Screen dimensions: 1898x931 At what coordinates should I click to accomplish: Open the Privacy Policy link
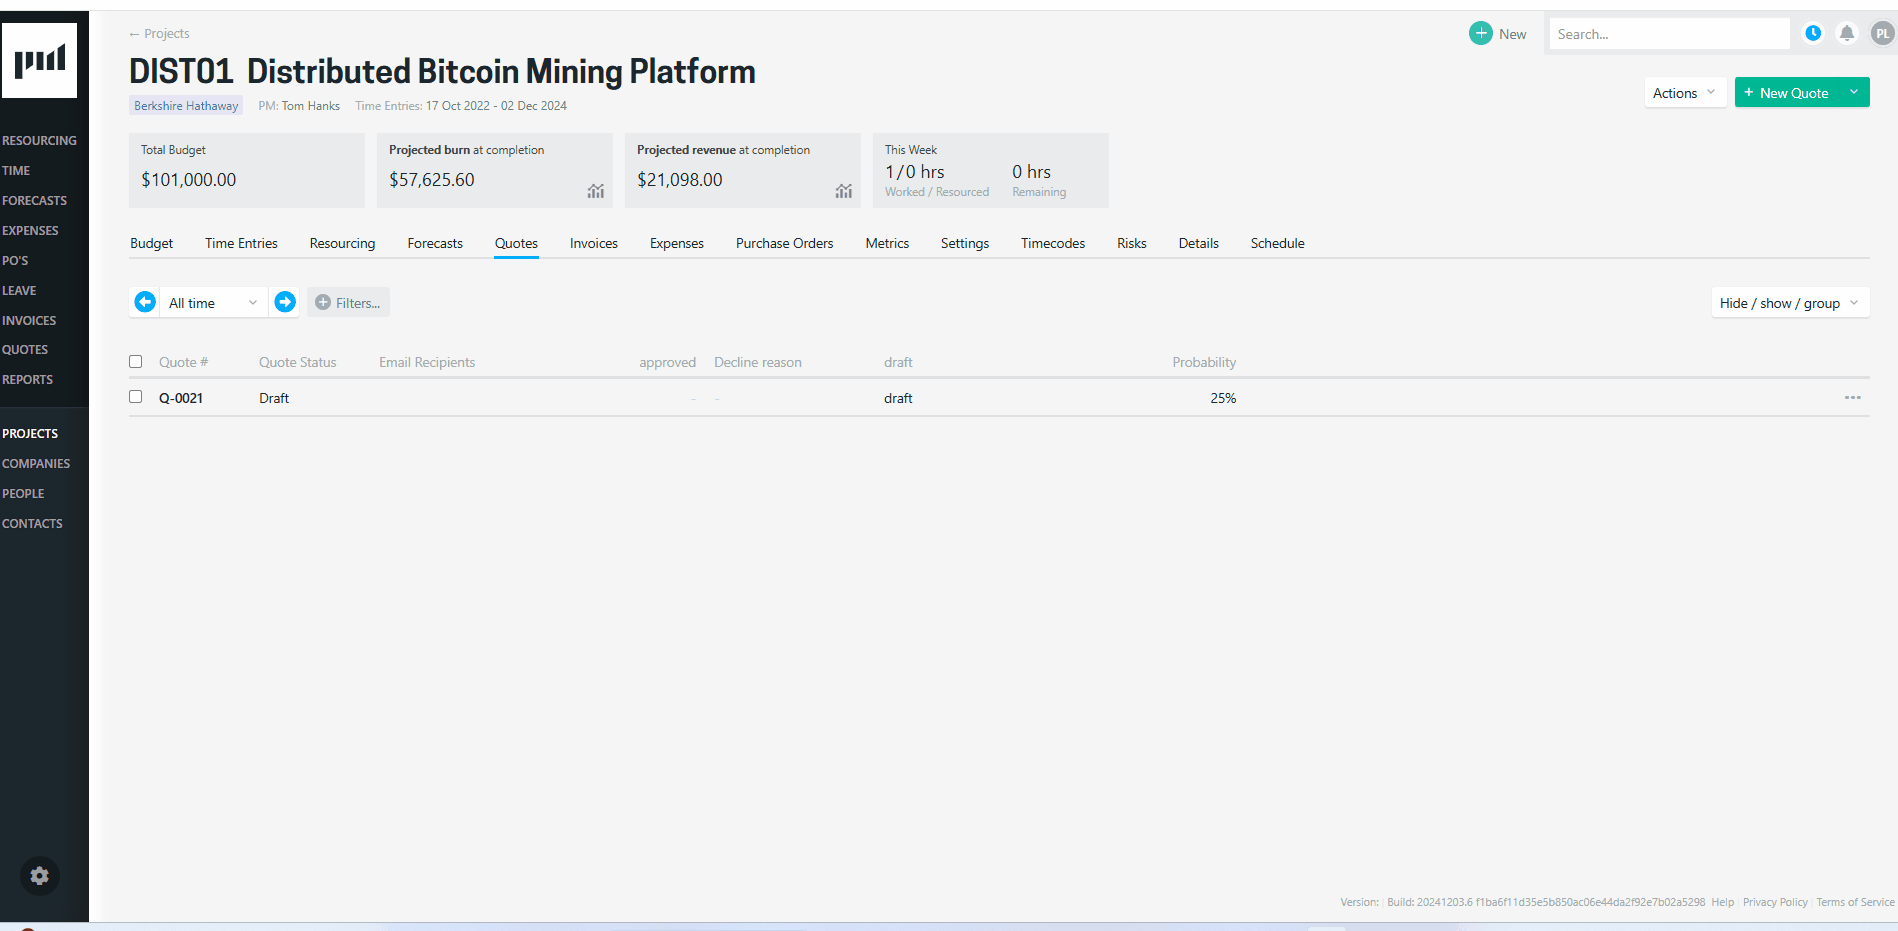1775,902
